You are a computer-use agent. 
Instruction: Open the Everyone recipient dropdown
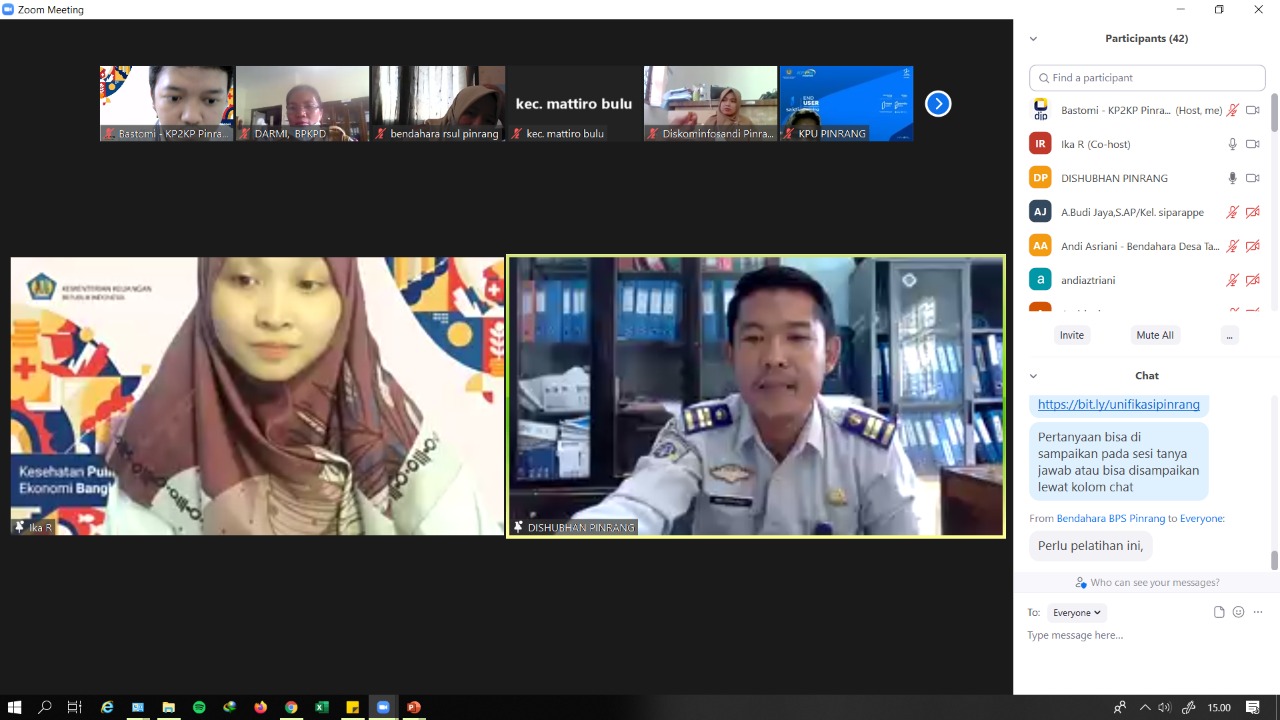pos(1077,613)
